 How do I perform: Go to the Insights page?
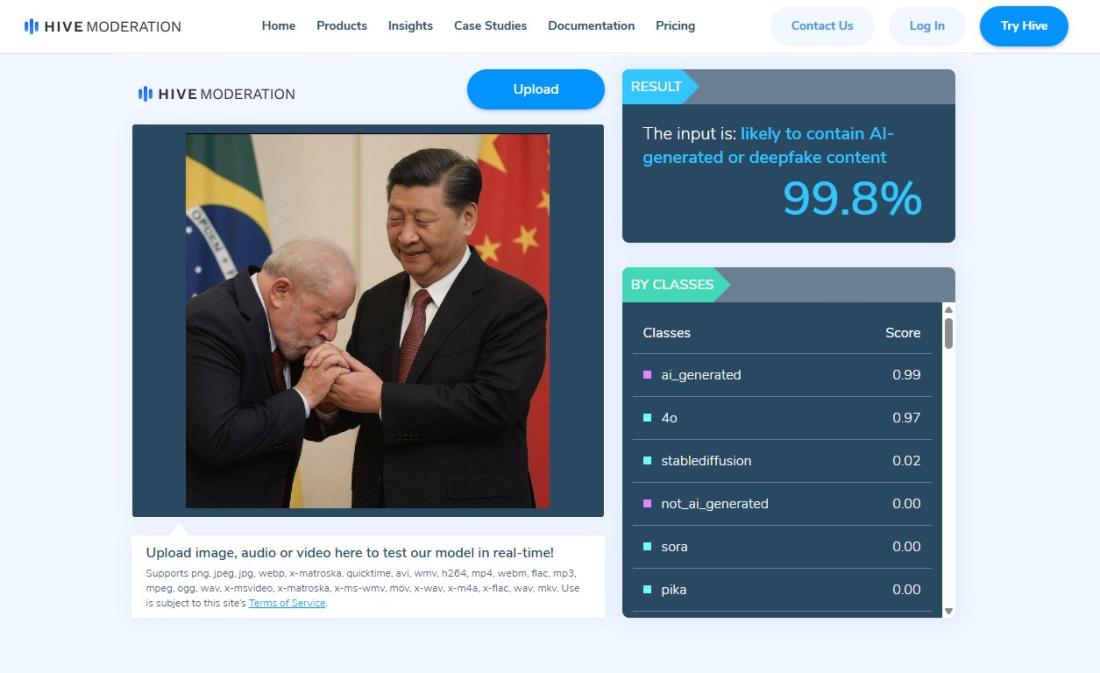(x=410, y=26)
